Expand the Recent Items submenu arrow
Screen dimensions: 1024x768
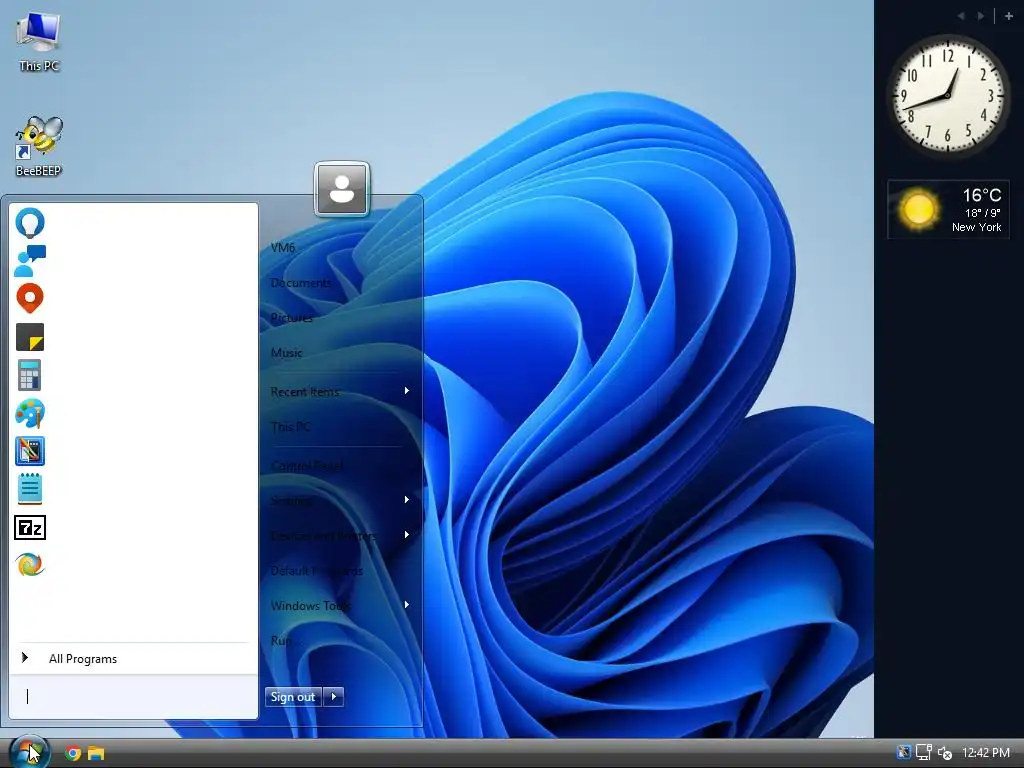407,391
